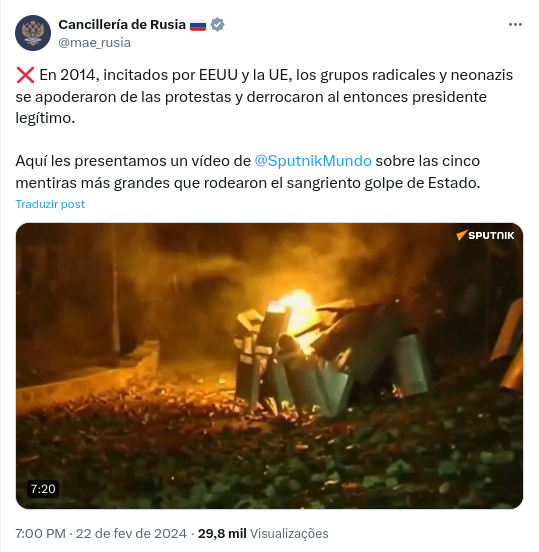This screenshot has width=539, height=552.
Task: Open the three-dot more options menu
Action: coord(515,24)
